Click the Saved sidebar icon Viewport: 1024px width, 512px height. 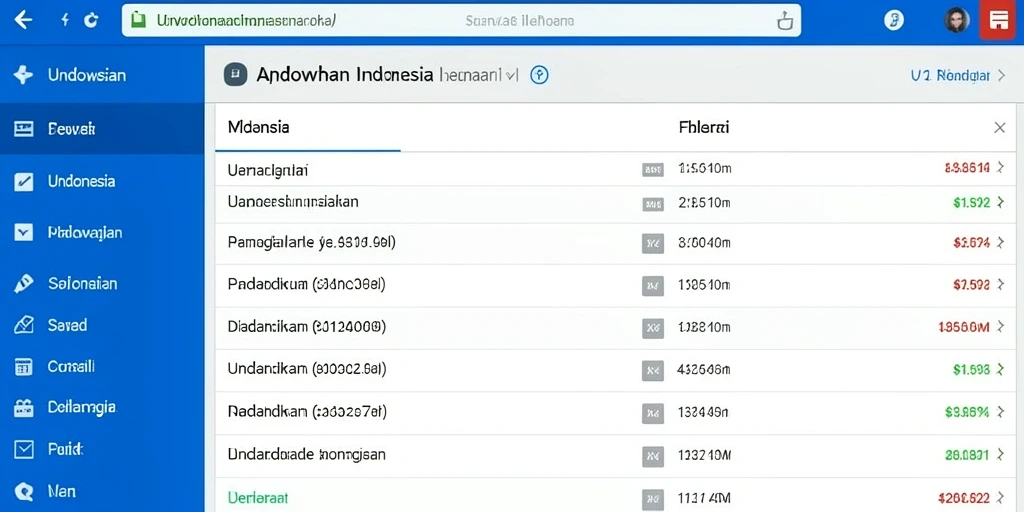pos(24,325)
